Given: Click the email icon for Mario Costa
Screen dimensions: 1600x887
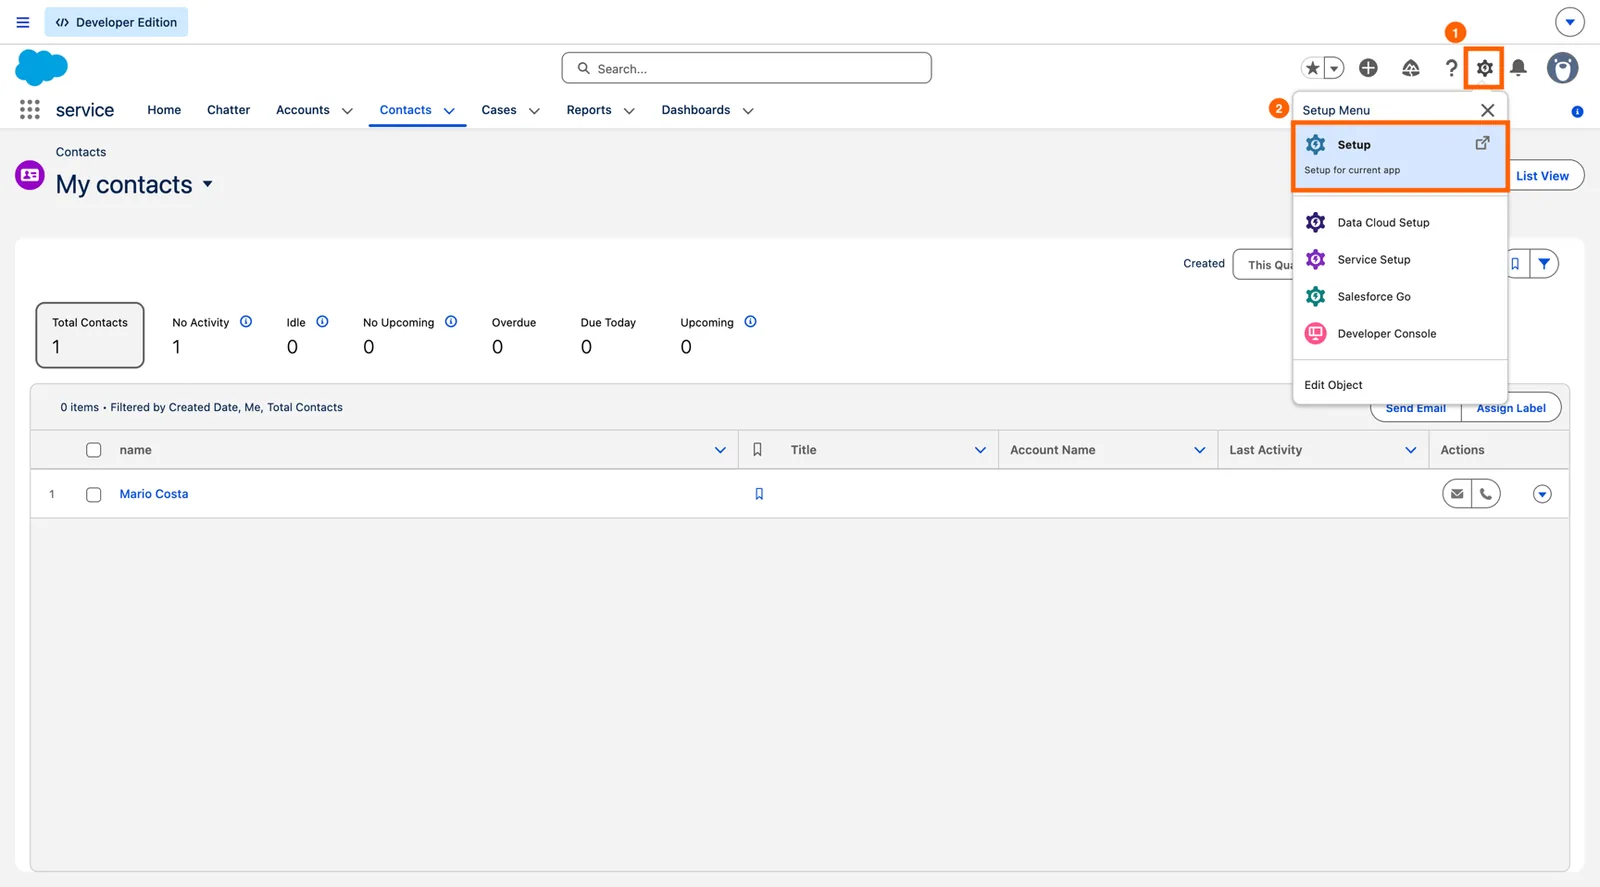Looking at the screenshot, I should pos(1457,494).
